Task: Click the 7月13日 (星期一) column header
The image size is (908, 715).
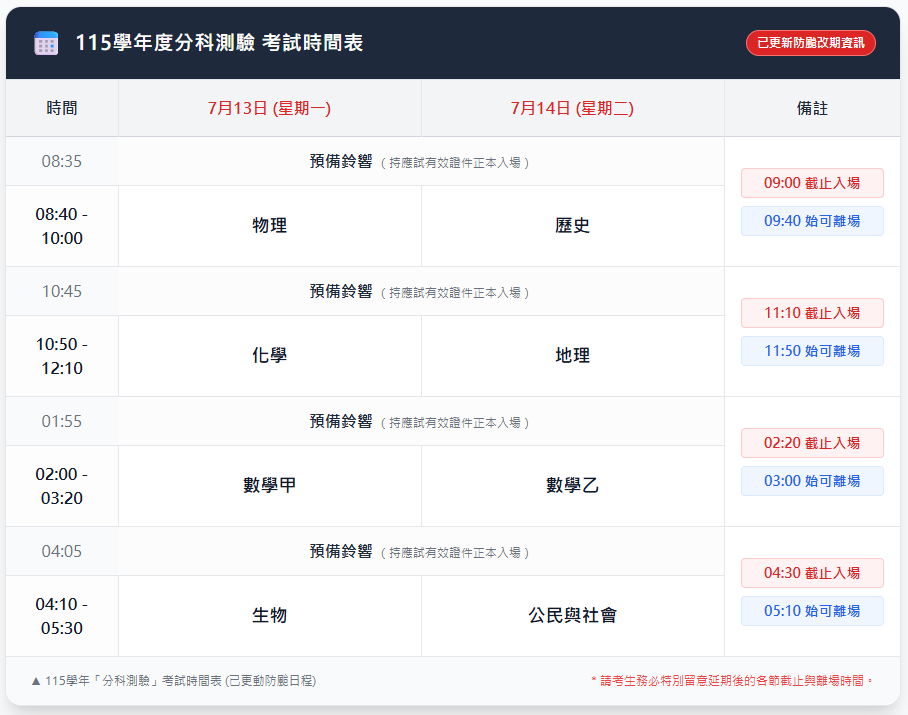Action: (x=270, y=108)
